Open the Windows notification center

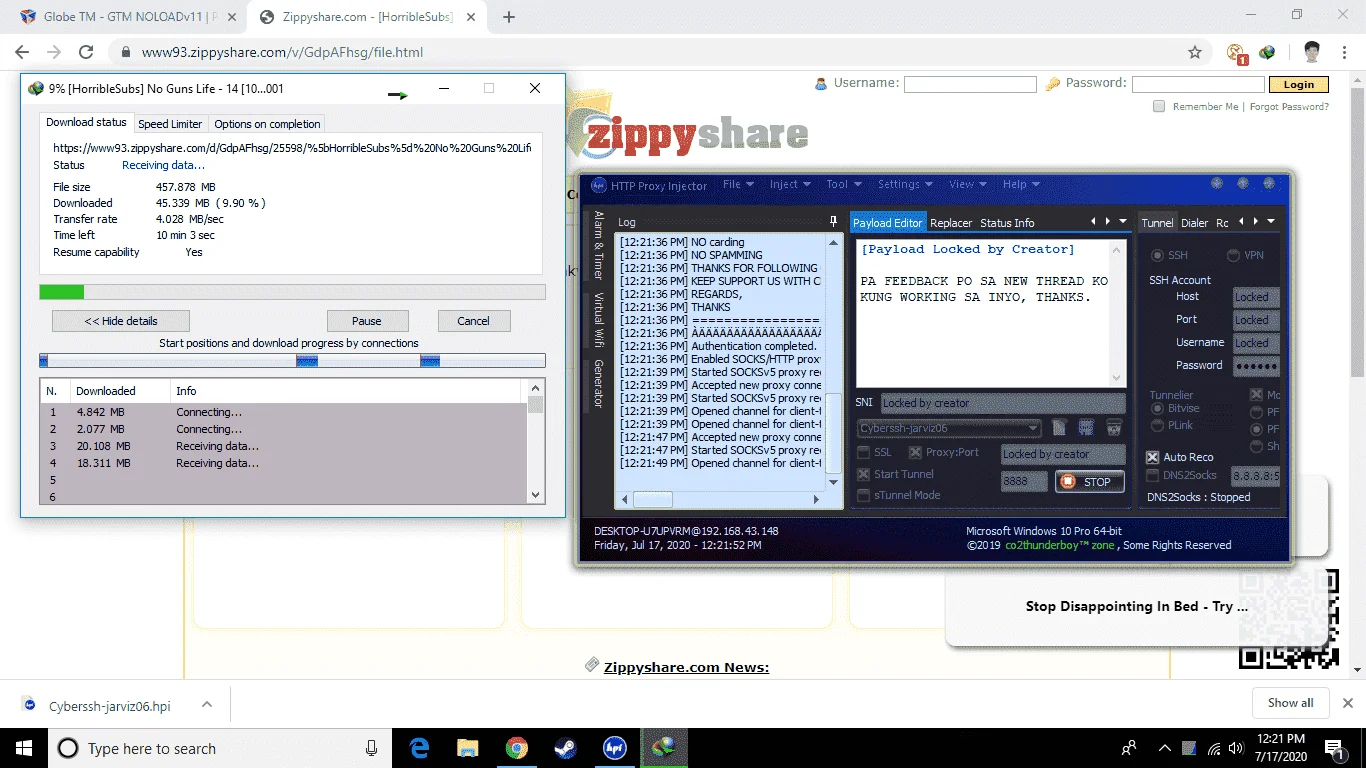1334,748
